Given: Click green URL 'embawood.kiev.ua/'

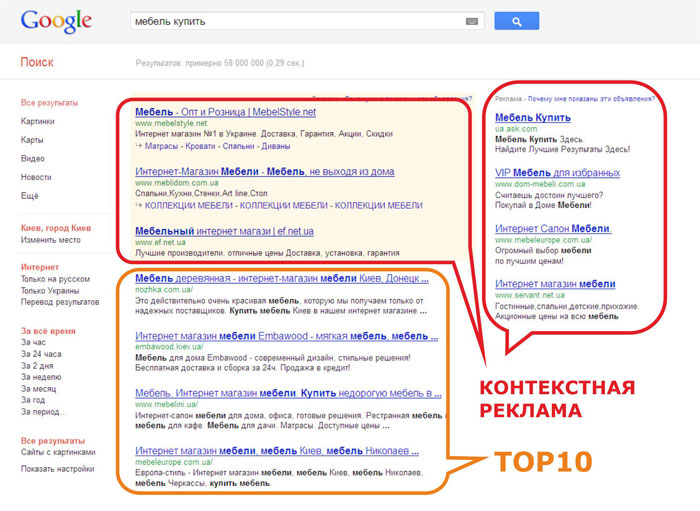Looking at the screenshot, I should (169, 347).
